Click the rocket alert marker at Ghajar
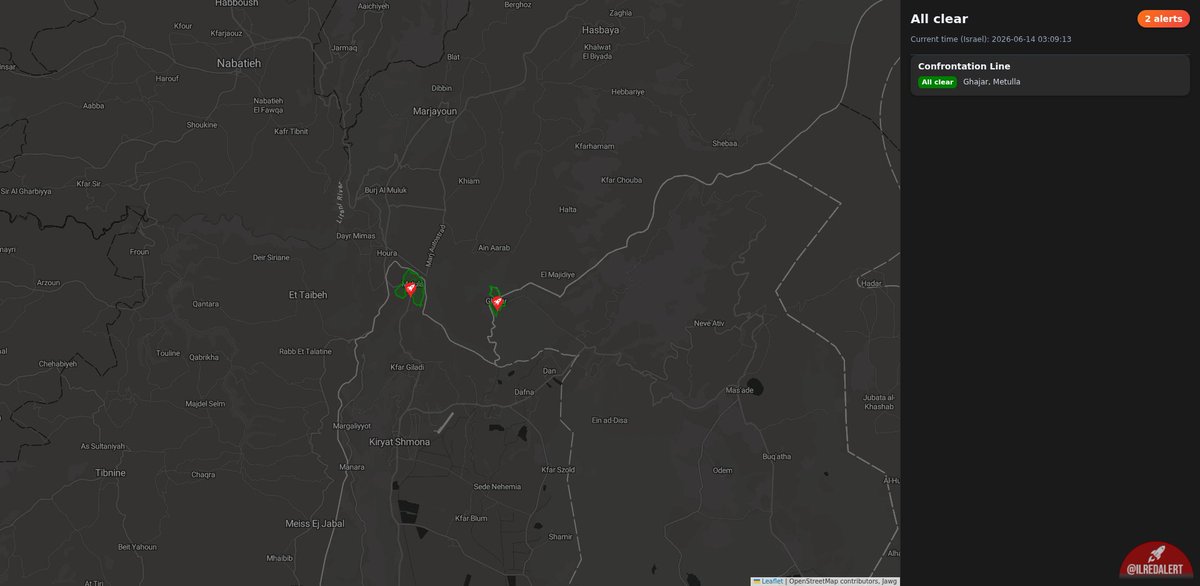The width and height of the screenshot is (1200, 586). (x=497, y=301)
